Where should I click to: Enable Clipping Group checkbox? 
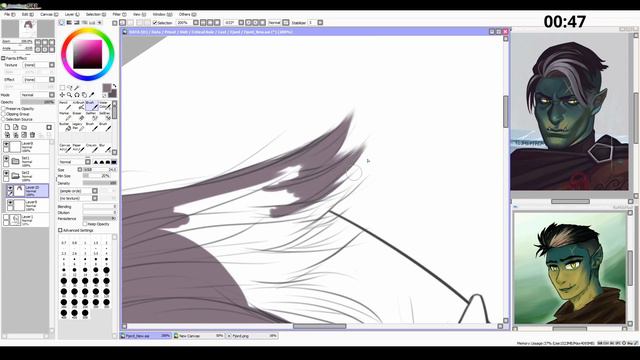point(3,114)
